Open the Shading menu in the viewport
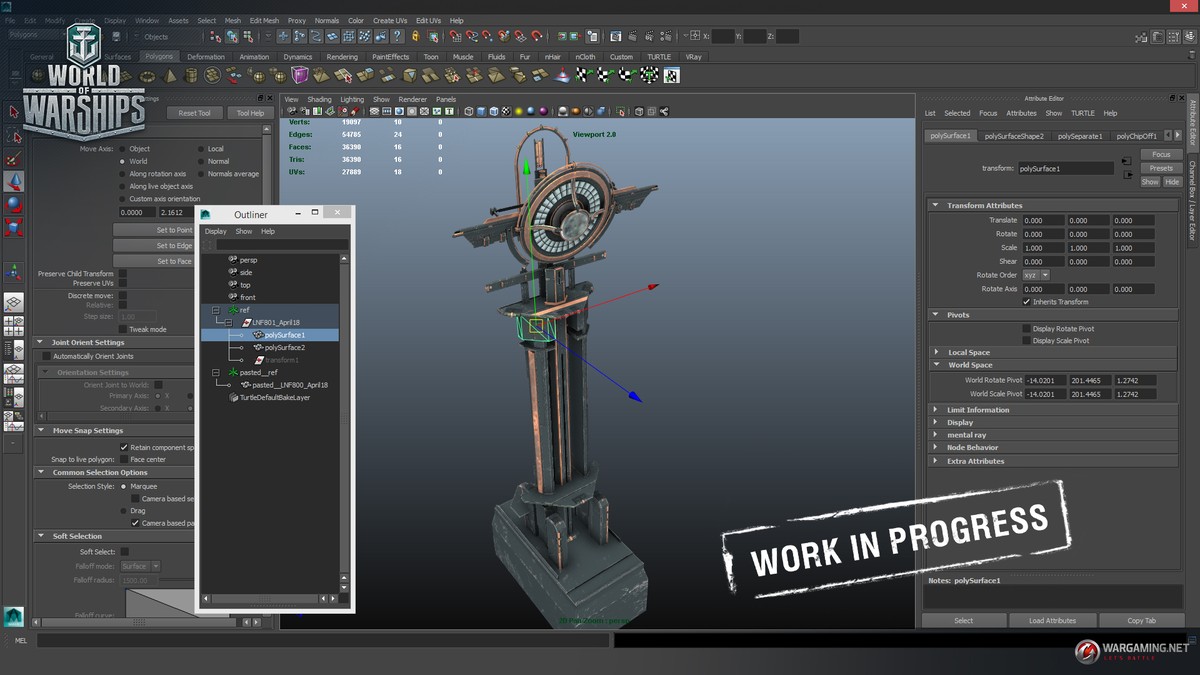Screen dimensions: 1200x675 [319, 100]
